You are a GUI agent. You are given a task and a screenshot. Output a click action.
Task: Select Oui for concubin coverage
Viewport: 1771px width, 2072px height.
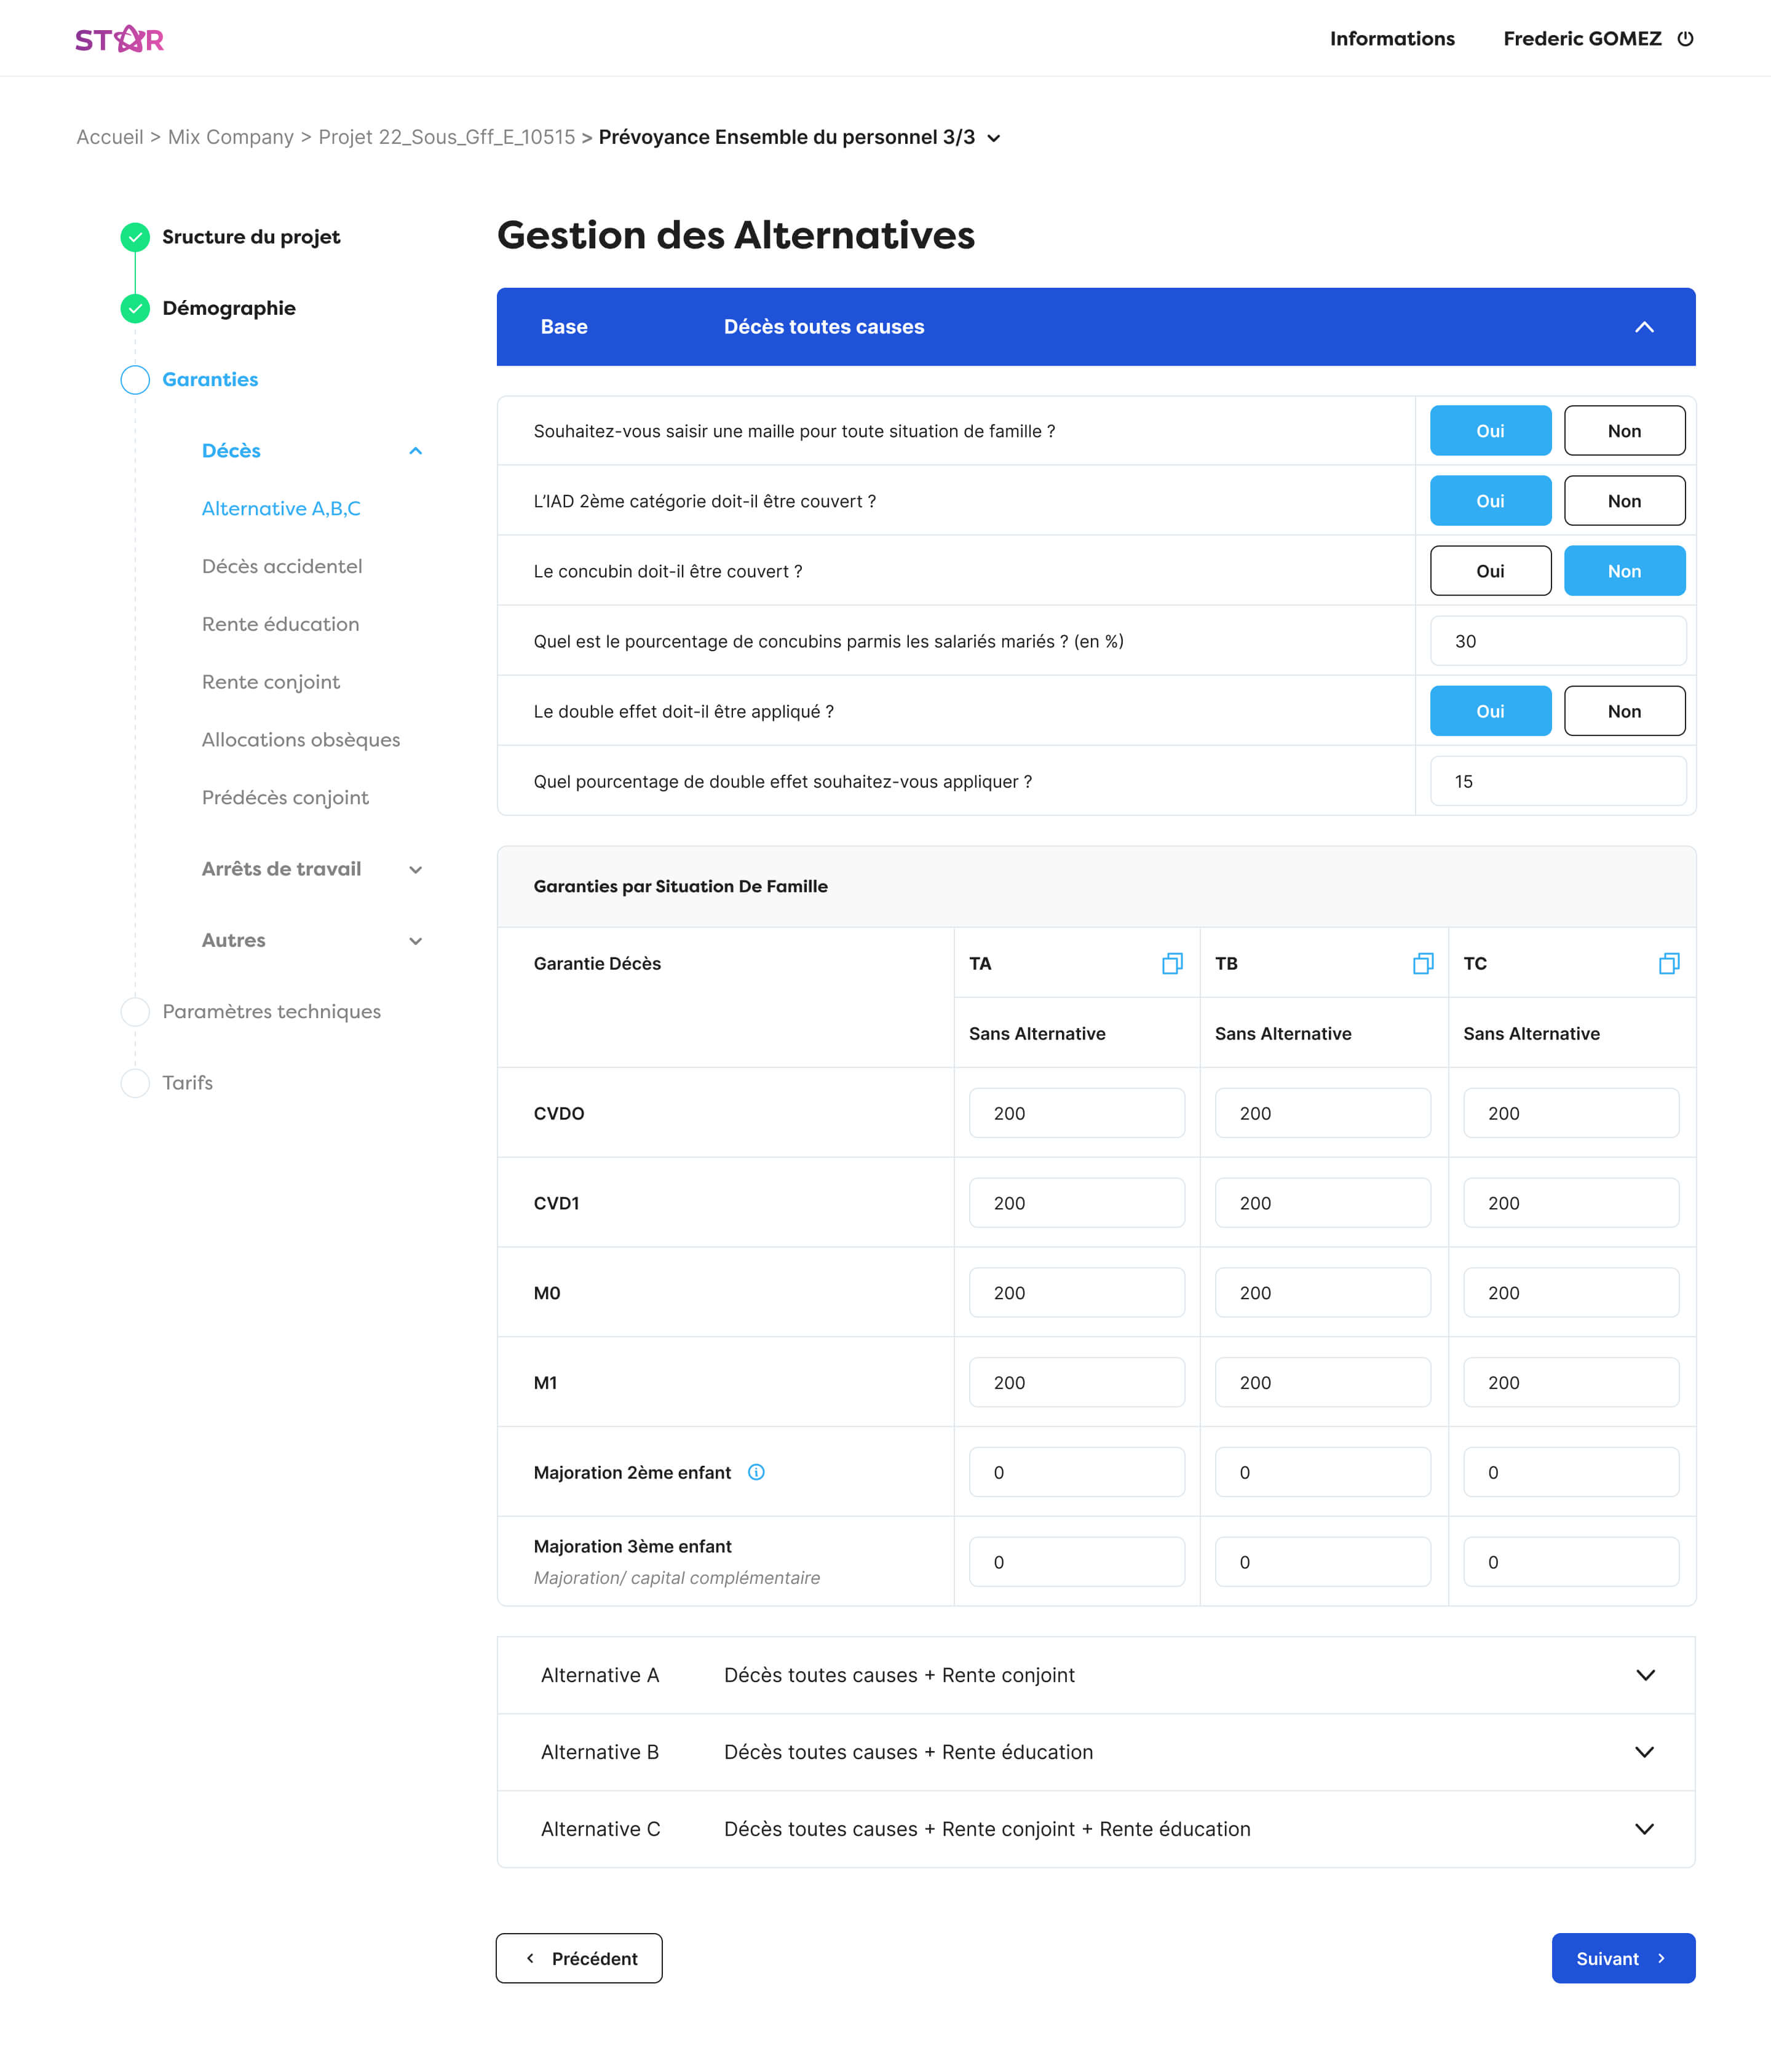point(1489,571)
